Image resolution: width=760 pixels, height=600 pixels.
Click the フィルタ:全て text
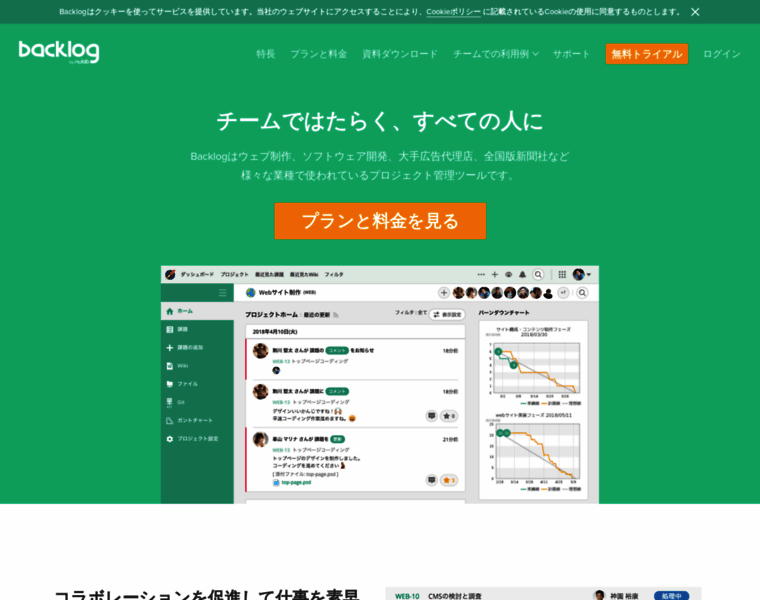tap(411, 313)
